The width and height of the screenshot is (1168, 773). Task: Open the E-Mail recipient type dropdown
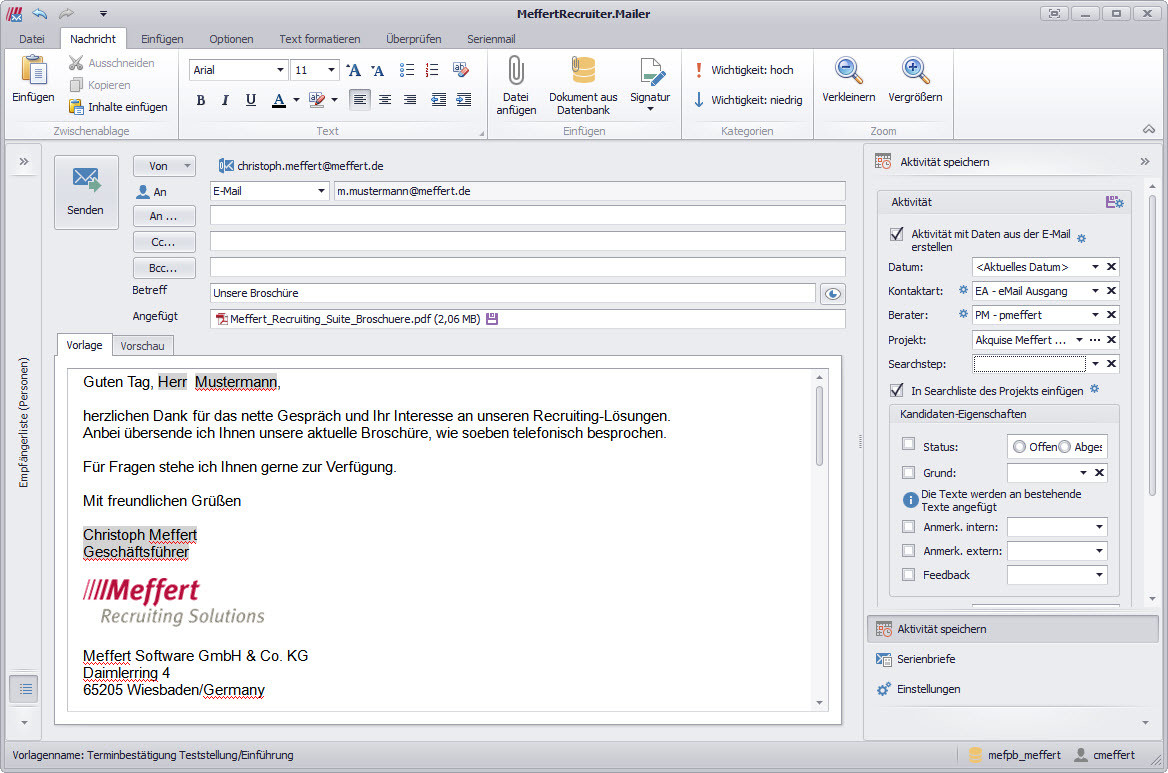pyautogui.click(x=321, y=191)
